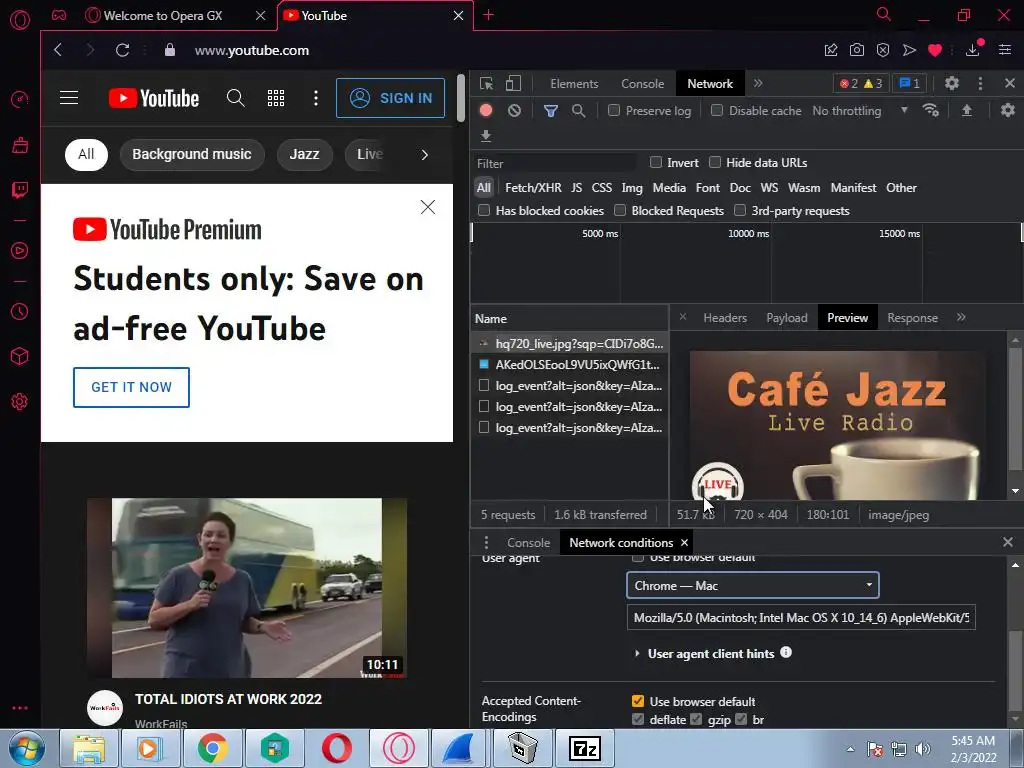
Task: Open History clock icon in sidebar
Action: [x=20, y=312]
